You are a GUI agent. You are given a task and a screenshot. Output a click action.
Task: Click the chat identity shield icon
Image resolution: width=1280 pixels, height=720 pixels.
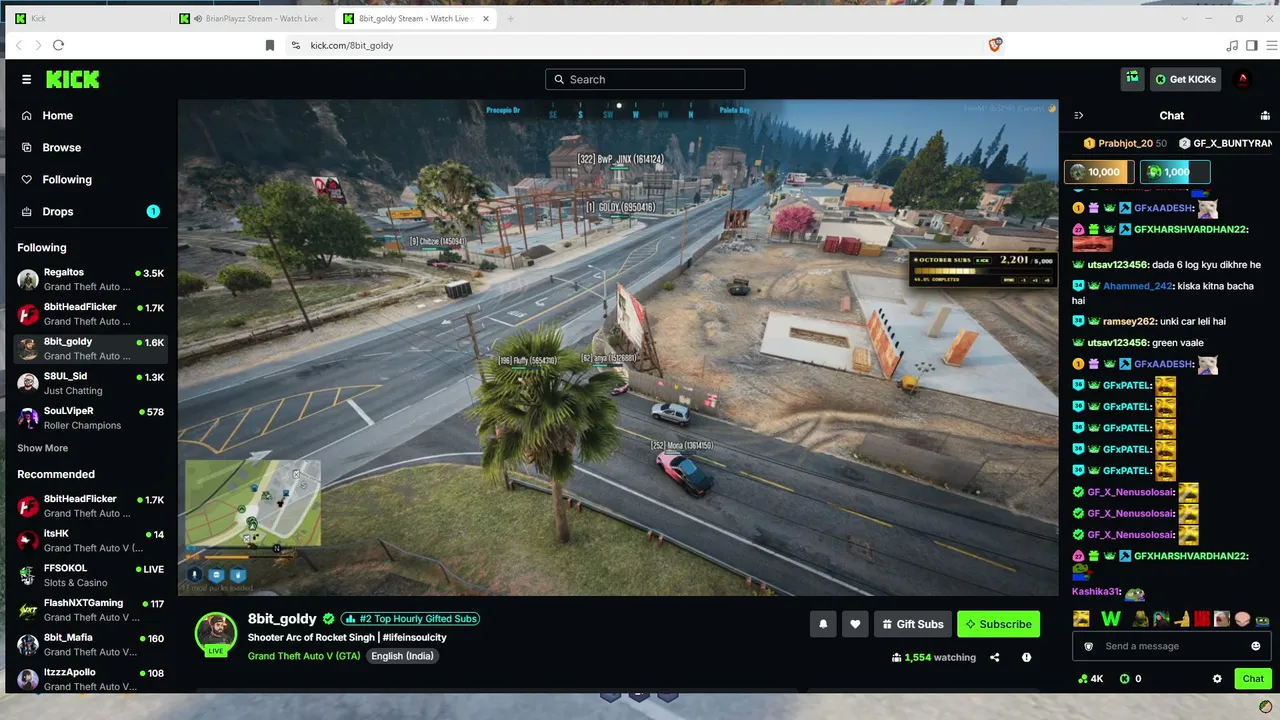coord(1089,646)
